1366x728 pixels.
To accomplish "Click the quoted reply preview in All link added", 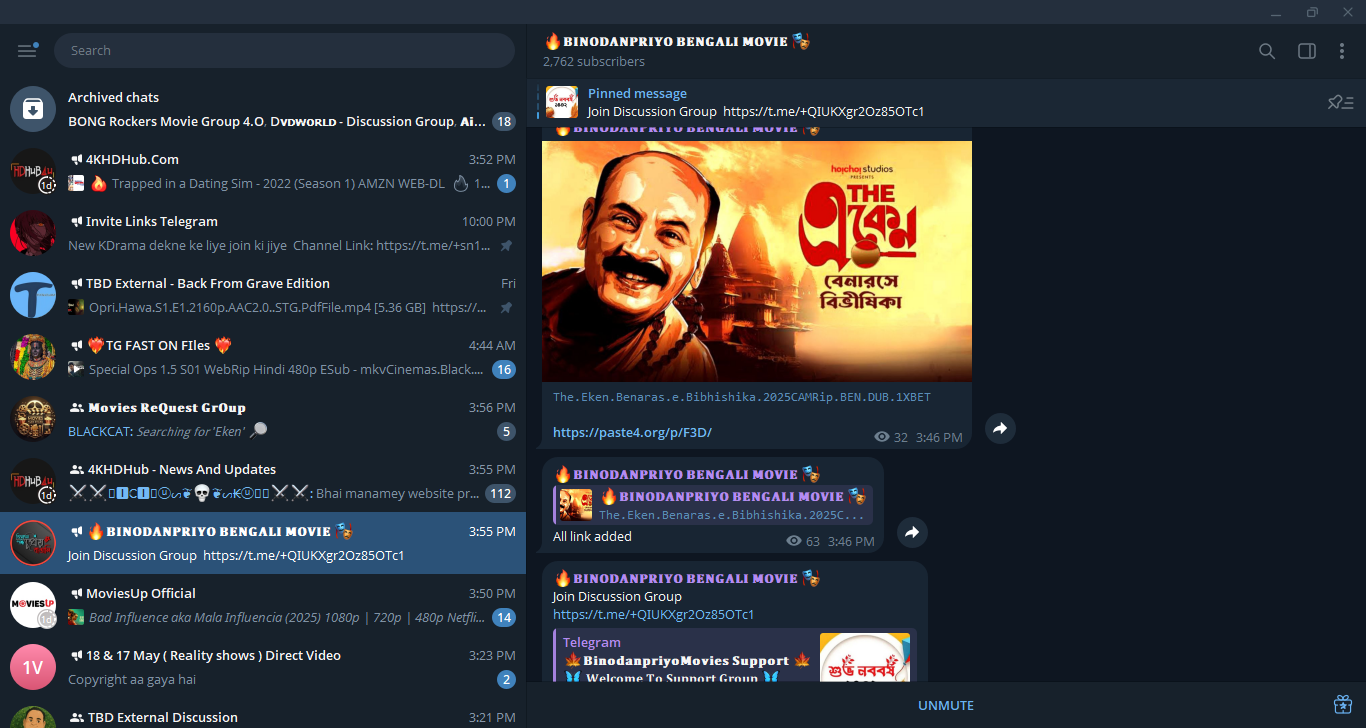I will pyautogui.click(x=713, y=505).
